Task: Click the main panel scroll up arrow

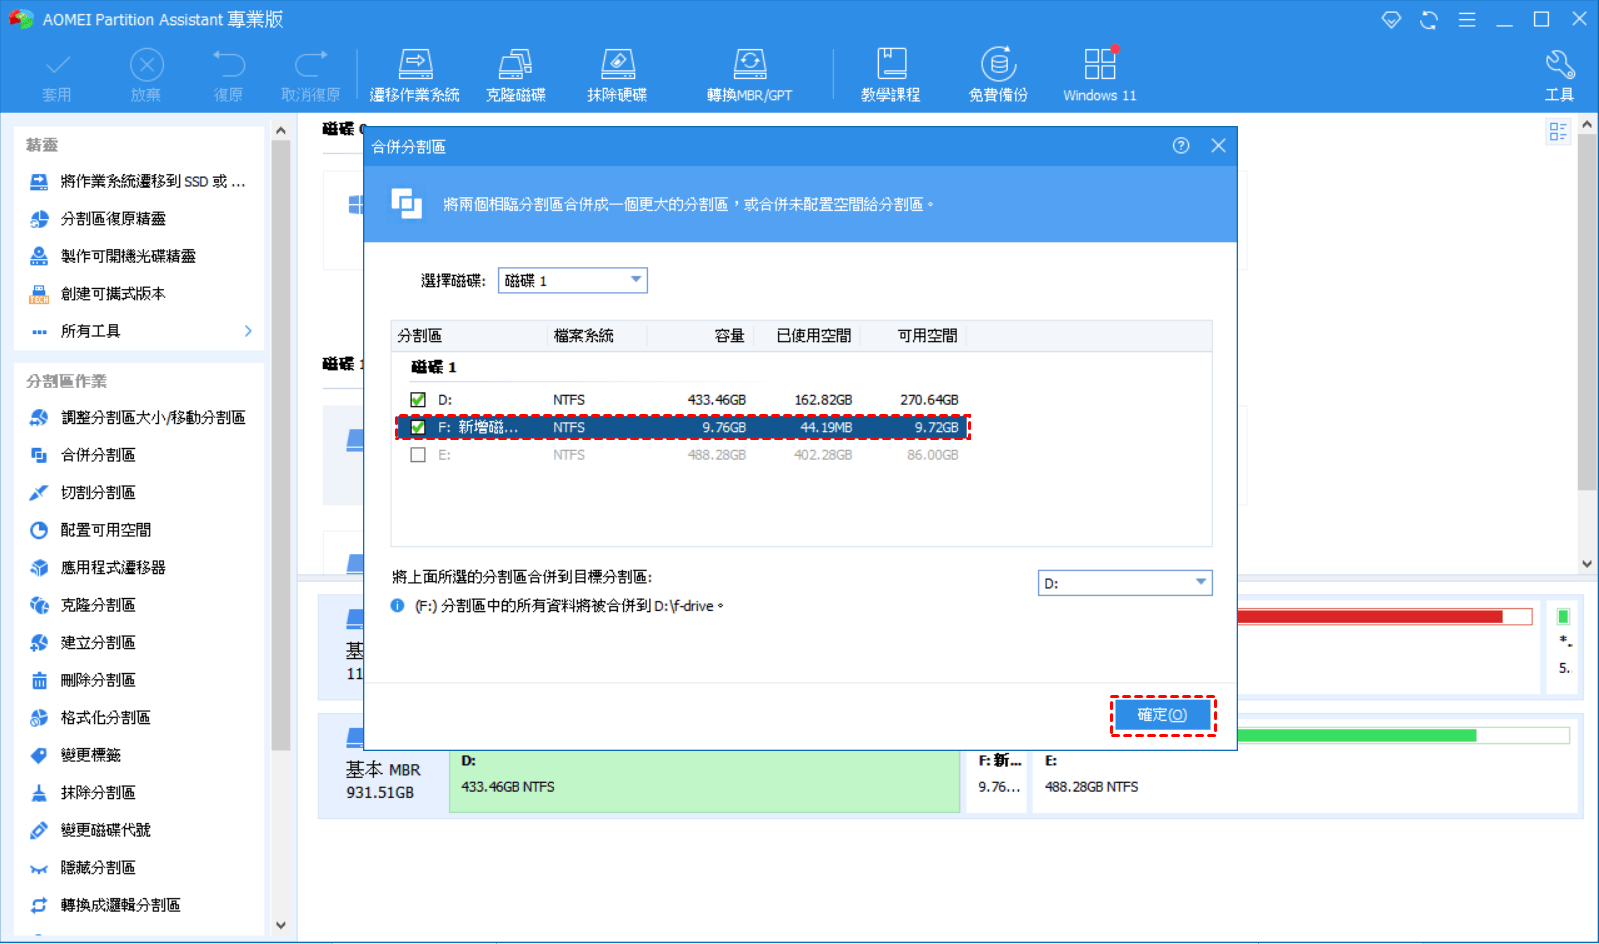Action: click(1587, 125)
